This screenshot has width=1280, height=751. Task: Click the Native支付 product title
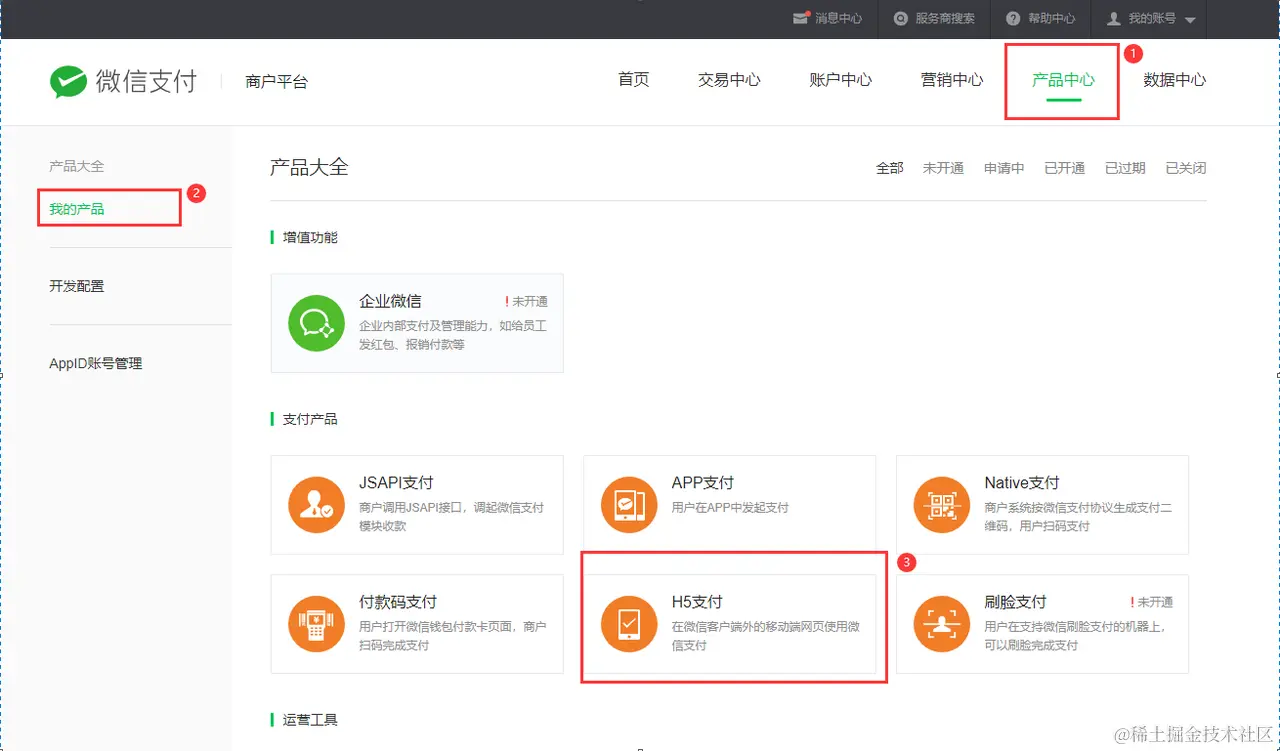[x=1022, y=483]
